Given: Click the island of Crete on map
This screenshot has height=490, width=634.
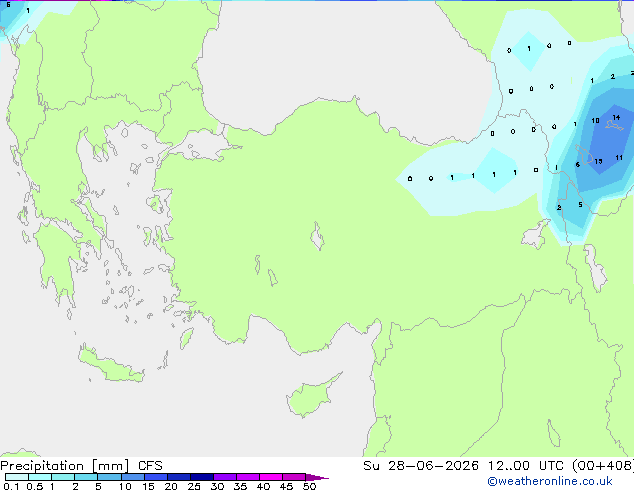Looking at the screenshot, I should point(111,365).
